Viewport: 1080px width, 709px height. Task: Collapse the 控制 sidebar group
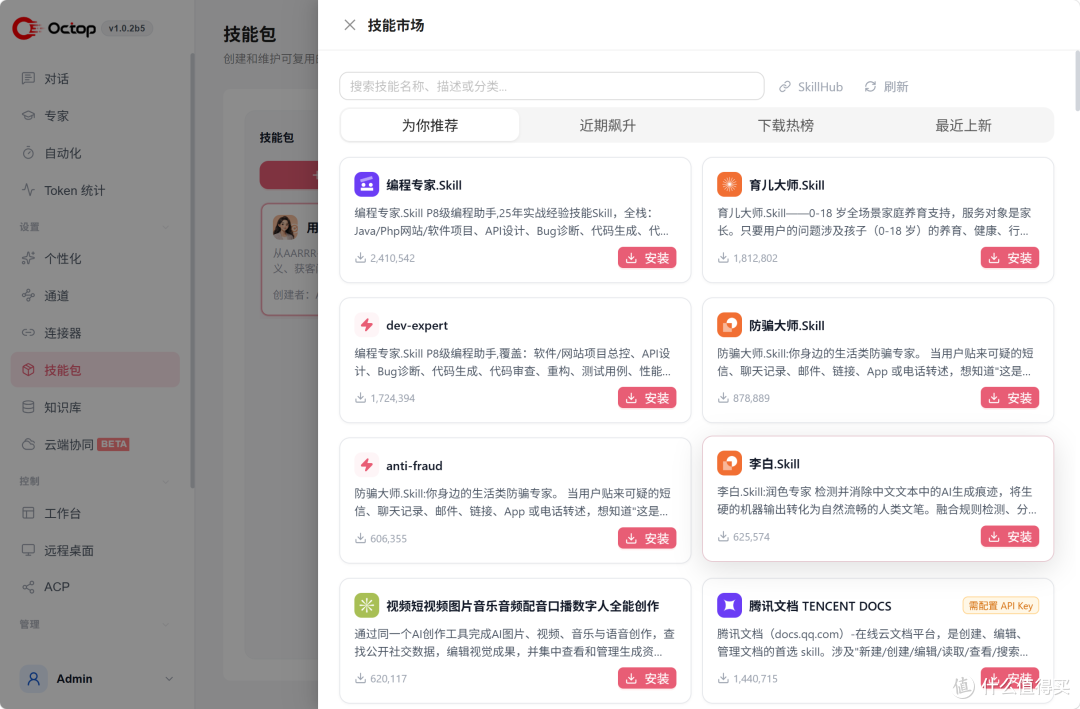click(165, 481)
